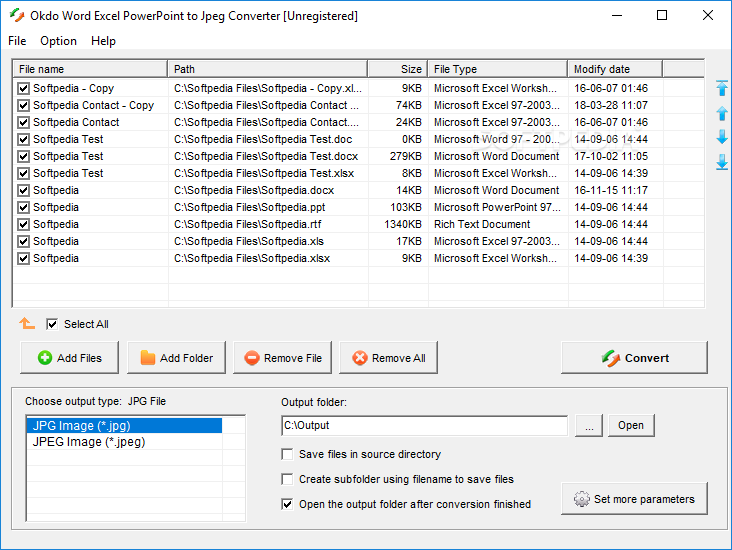Click the modify date 16-11-15 11:17
This screenshot has height=550, width=732.
[x=611, y=190]
